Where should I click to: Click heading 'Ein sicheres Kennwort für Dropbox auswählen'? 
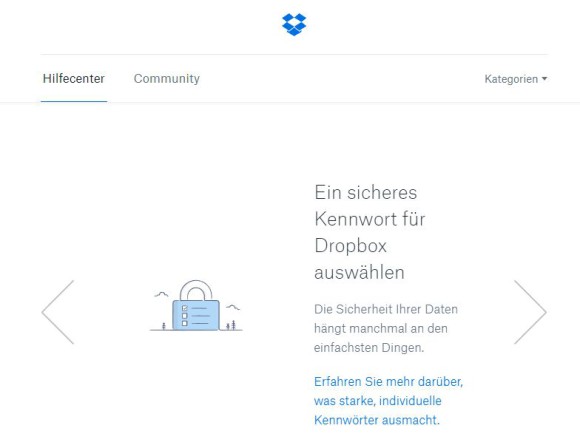point(370,232)
